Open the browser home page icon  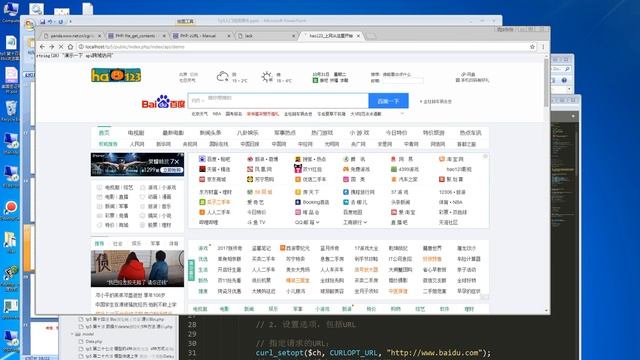coord(70,47)
